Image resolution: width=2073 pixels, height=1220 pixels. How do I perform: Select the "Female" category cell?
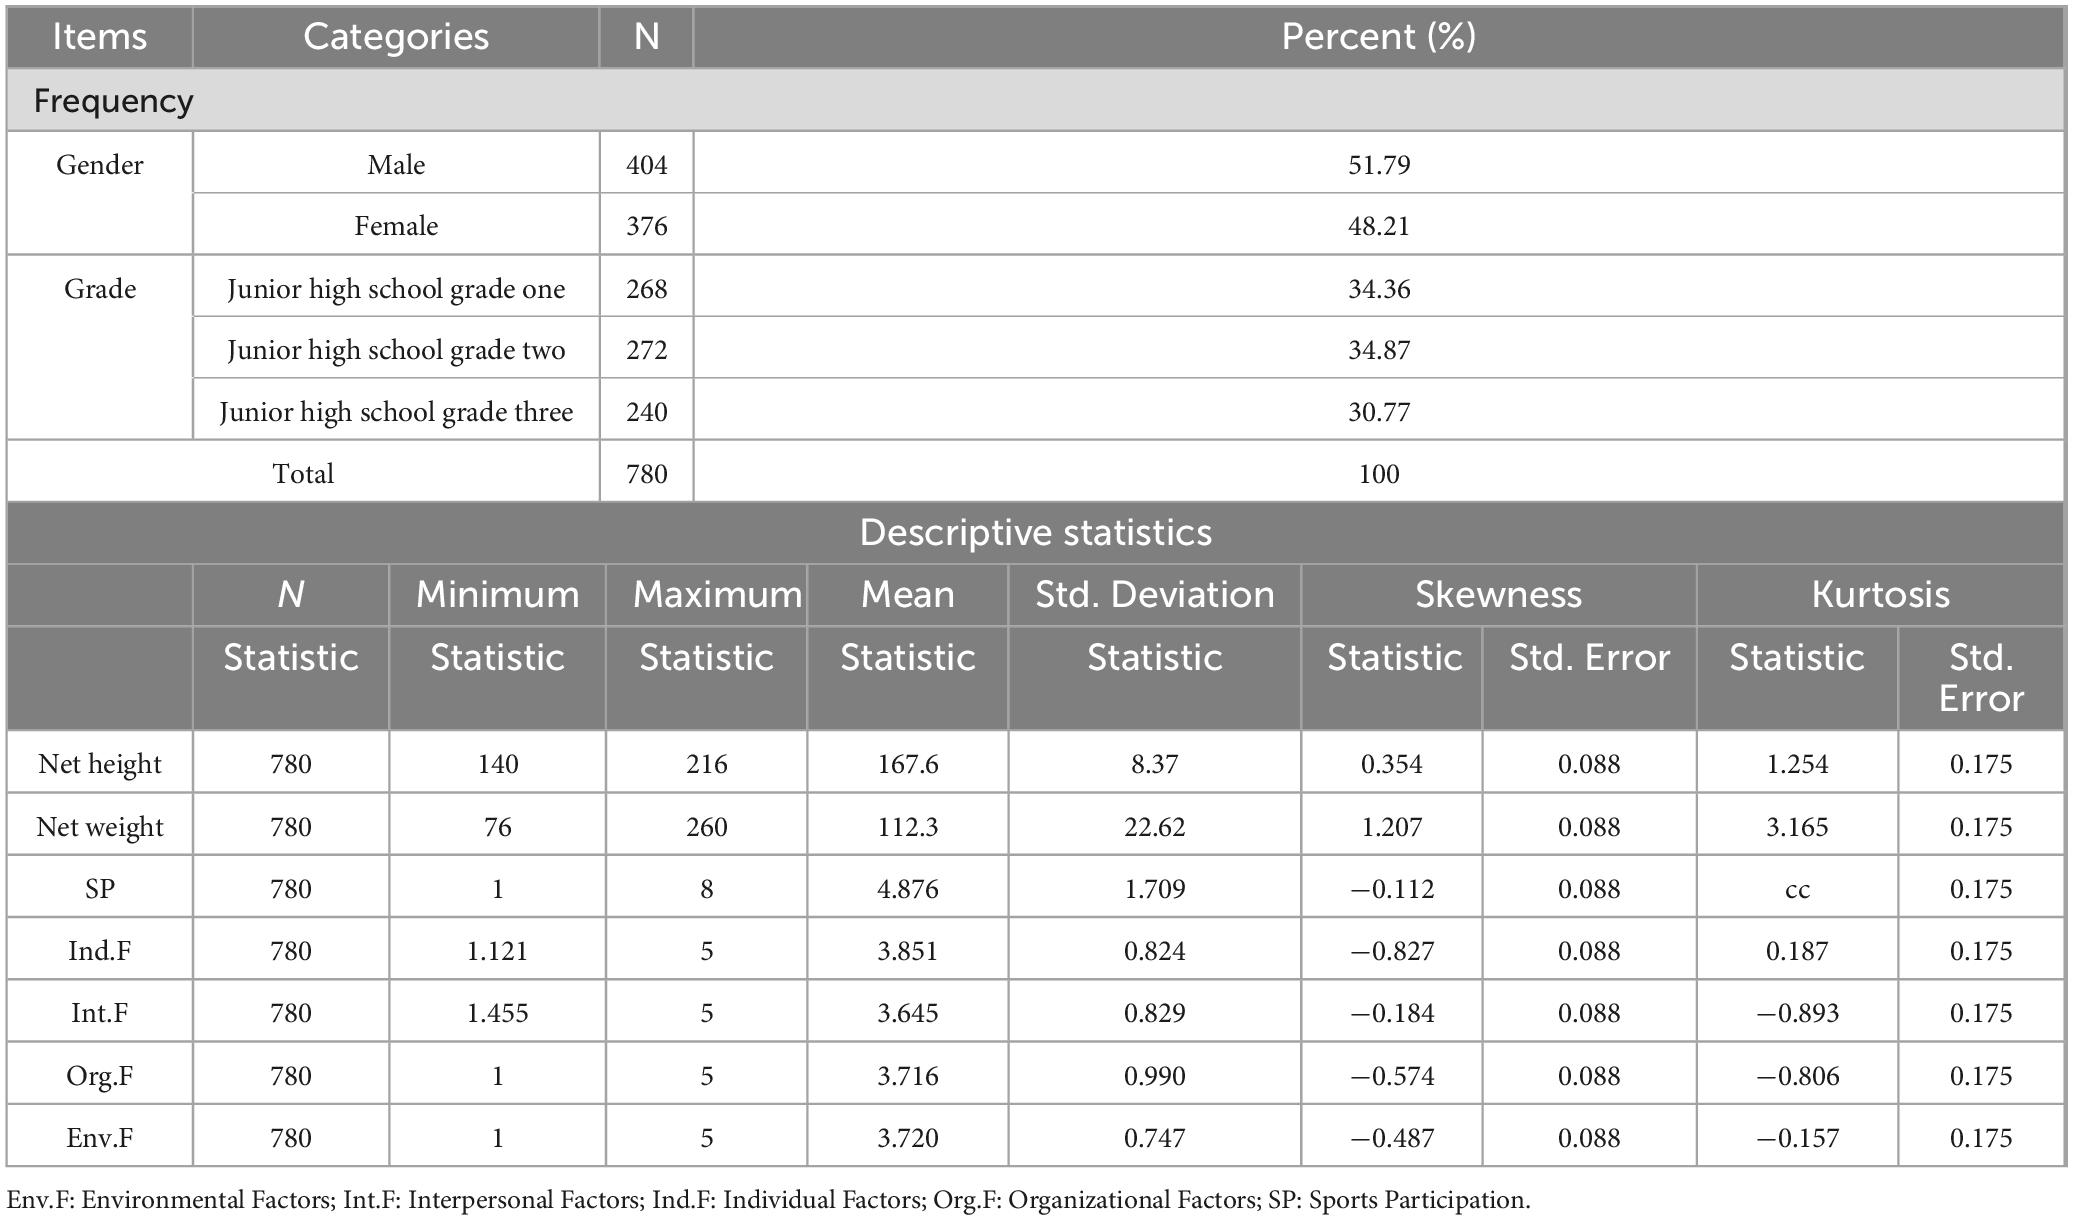(396, 226)
